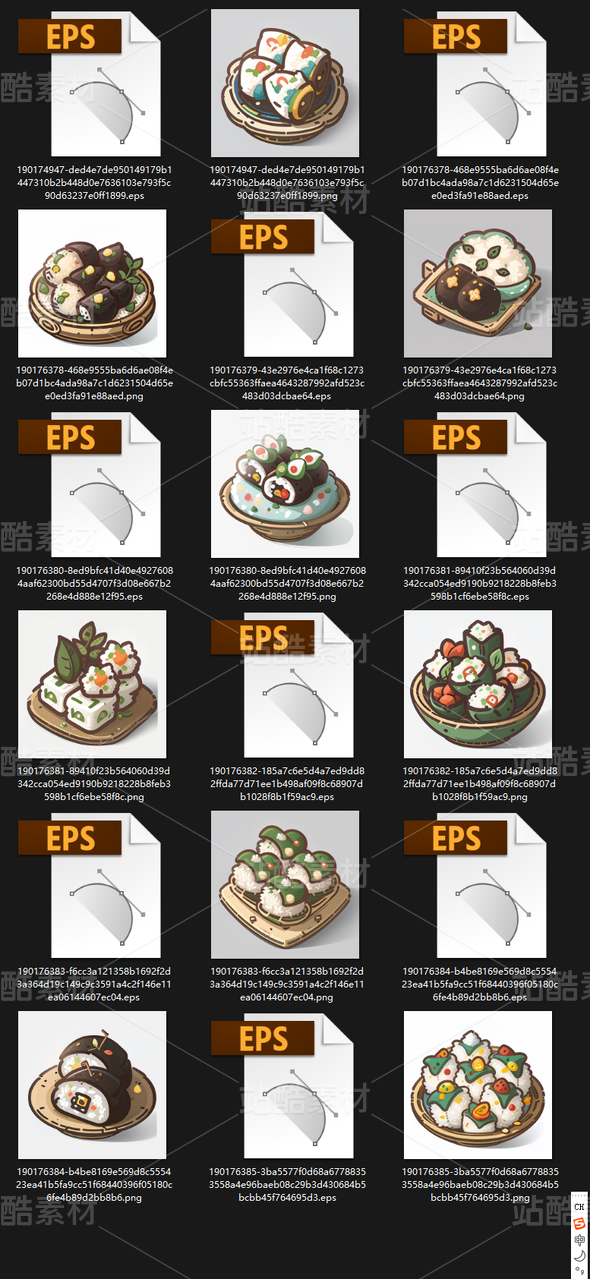The image size is (590, 1279).
Task: Select the 190176382 EPS file icon
Action: (283, 684)
